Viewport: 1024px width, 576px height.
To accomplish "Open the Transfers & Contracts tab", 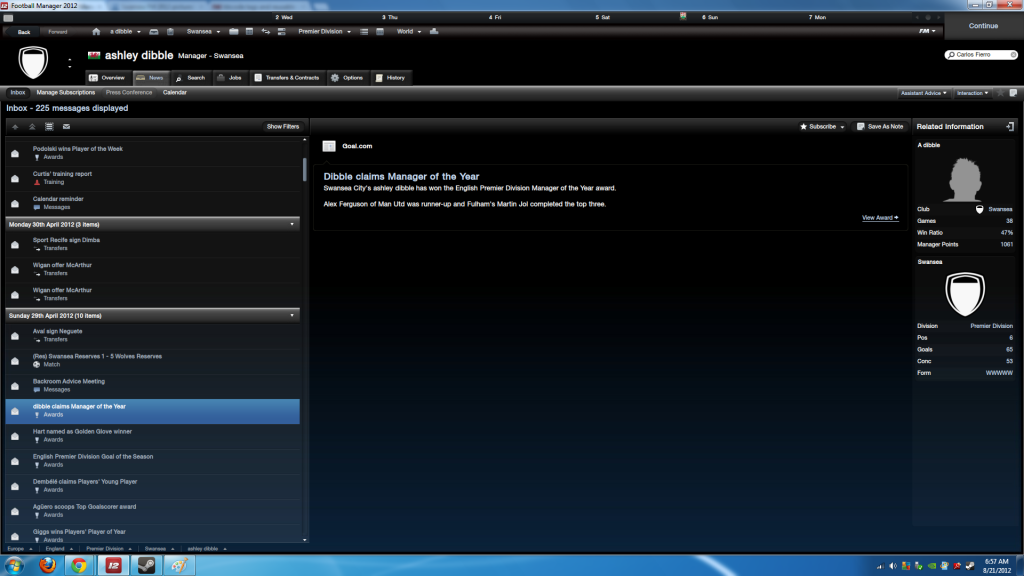I will (x=287, y=78).
